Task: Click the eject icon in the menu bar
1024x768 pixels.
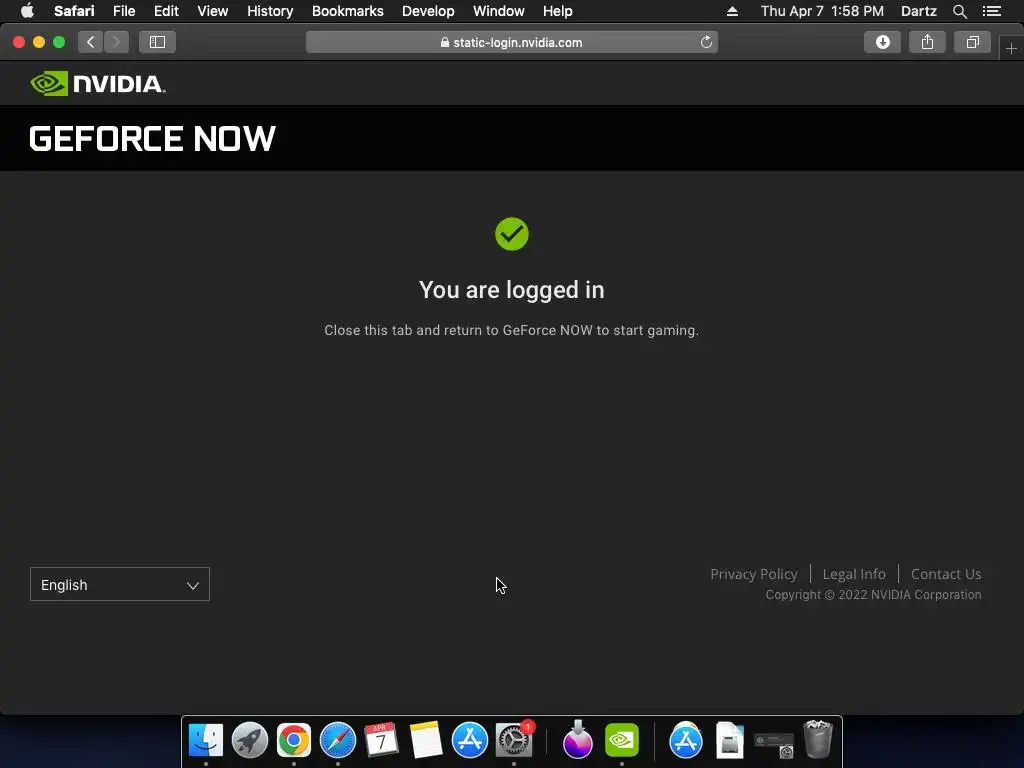Action: pyautogui.click(x=732, y=11)
